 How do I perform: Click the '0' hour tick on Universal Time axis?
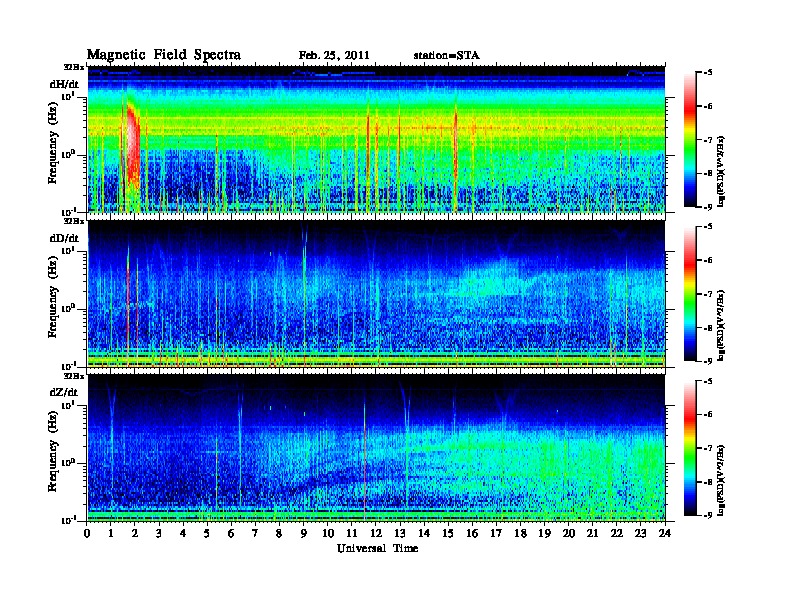point(87,533)
